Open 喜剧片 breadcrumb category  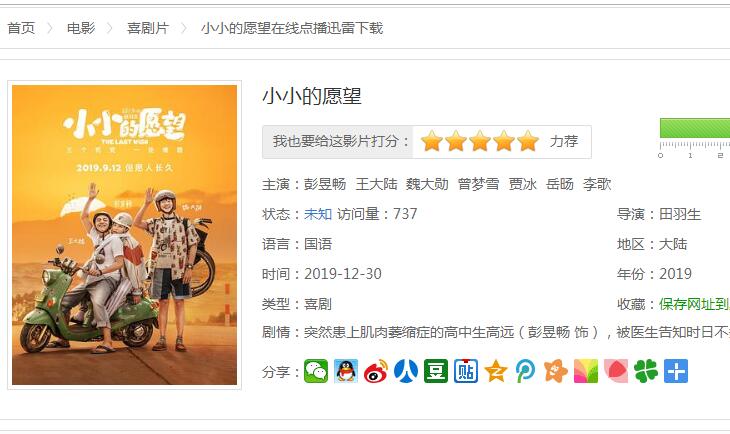[x=148, y=28]
